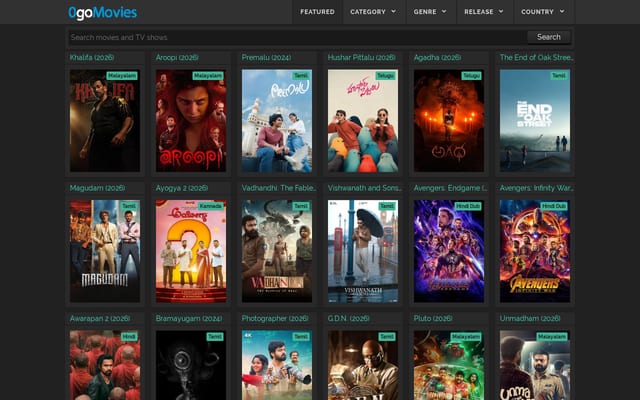Viewport: 640px width, 400px height.
Task: Select the Photographer movie poster
Action: point(277,365)
